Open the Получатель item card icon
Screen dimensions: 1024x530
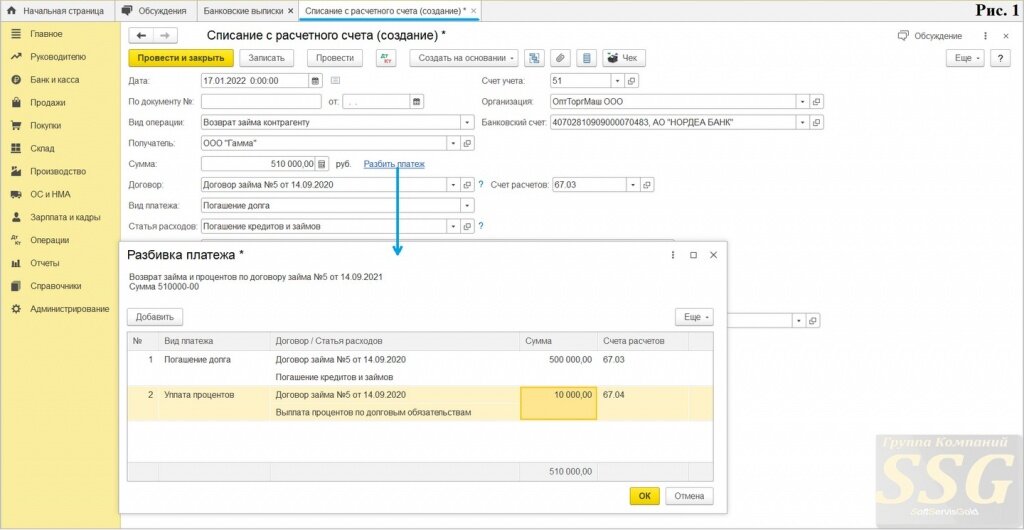tap(468, 143)
